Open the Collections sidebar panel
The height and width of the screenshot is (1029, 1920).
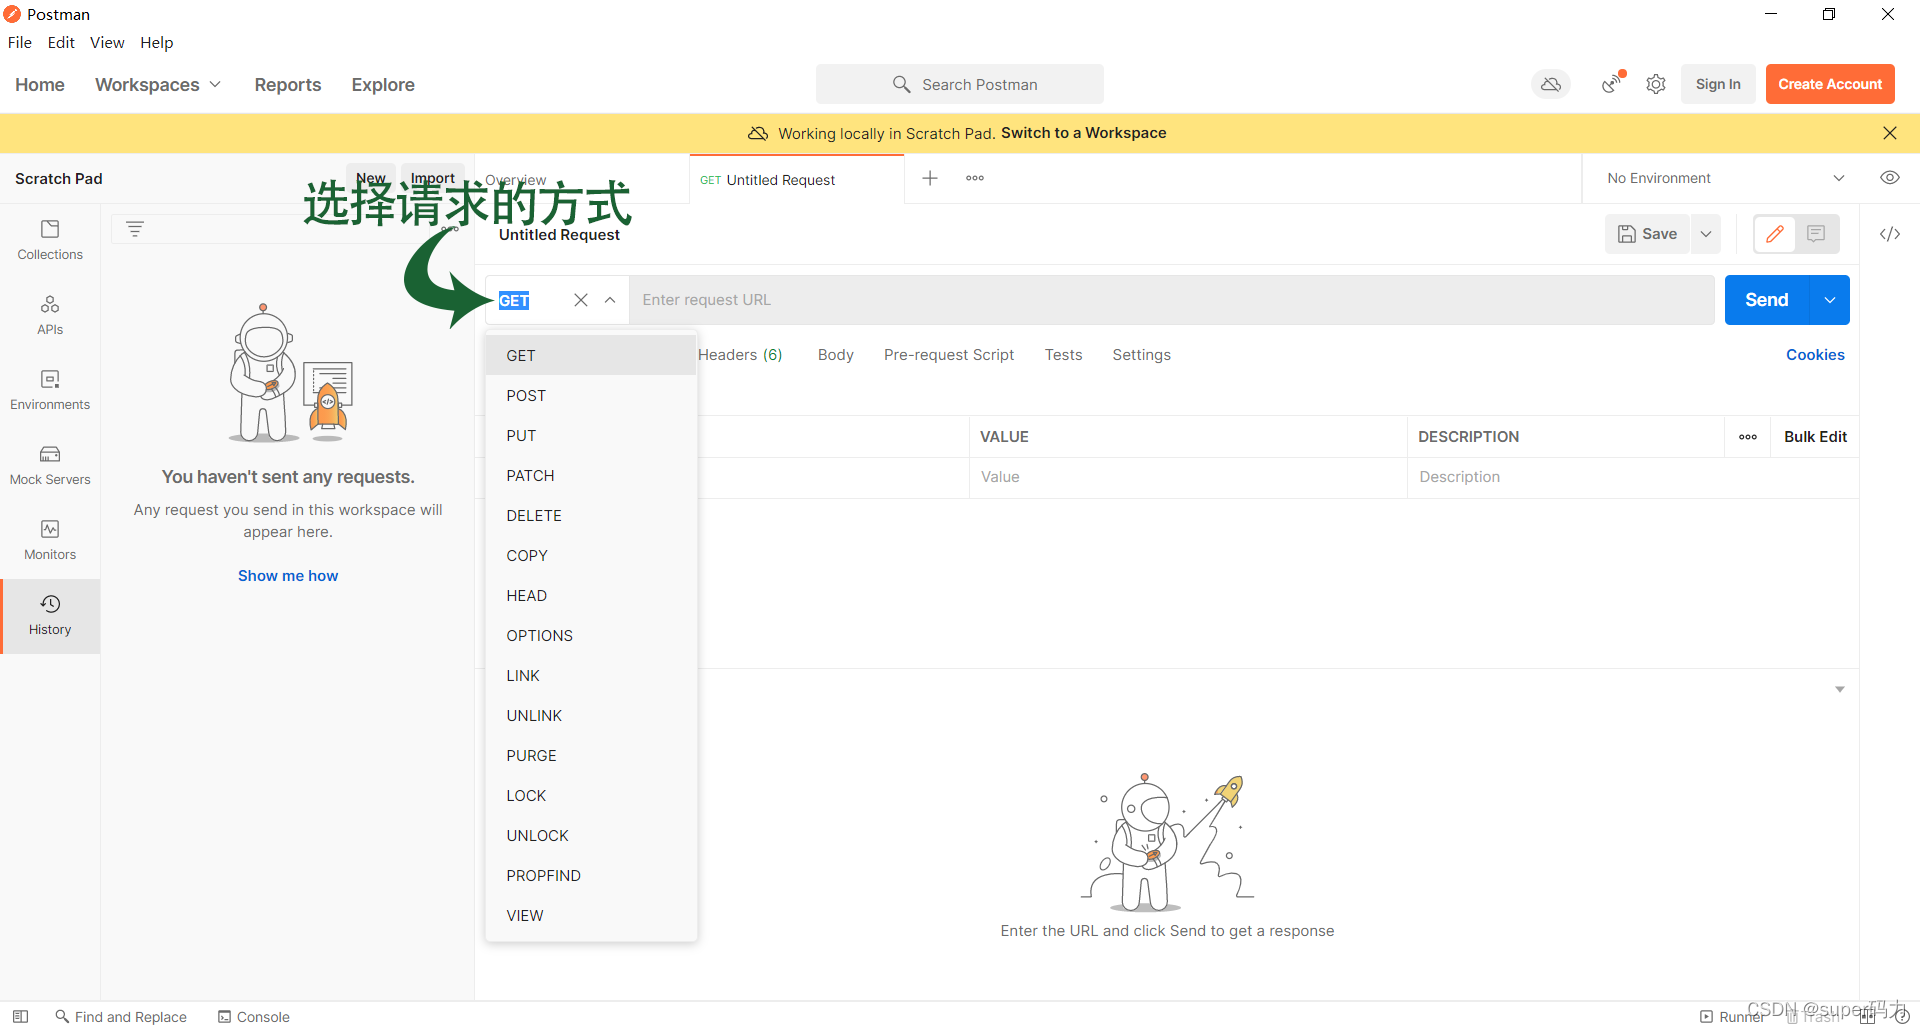(x=50, y=240)
